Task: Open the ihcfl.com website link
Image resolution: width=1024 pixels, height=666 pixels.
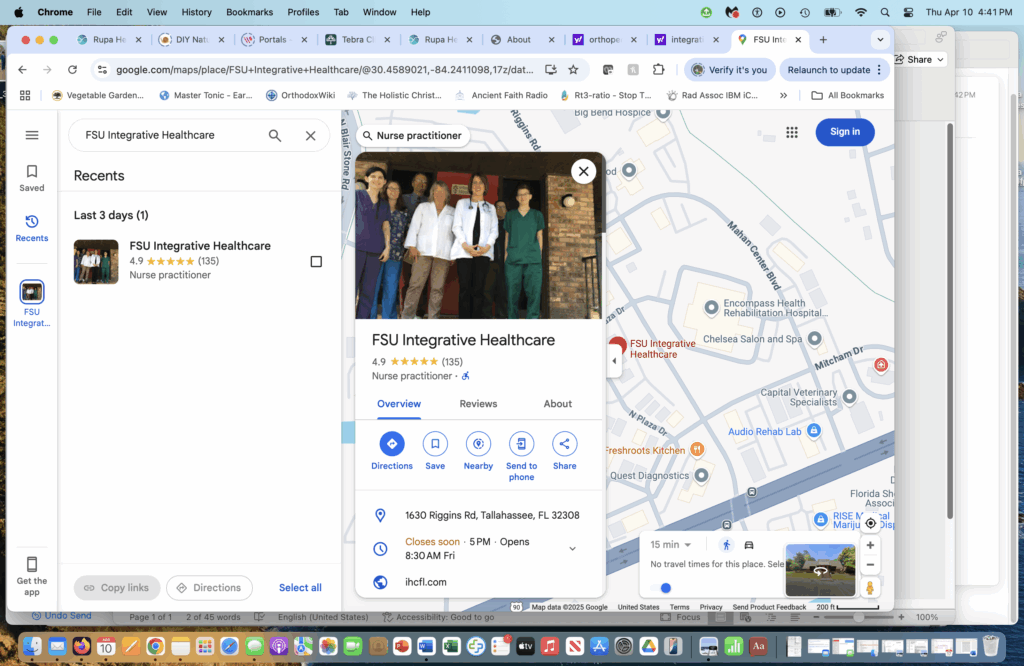Action: point(426,582)
